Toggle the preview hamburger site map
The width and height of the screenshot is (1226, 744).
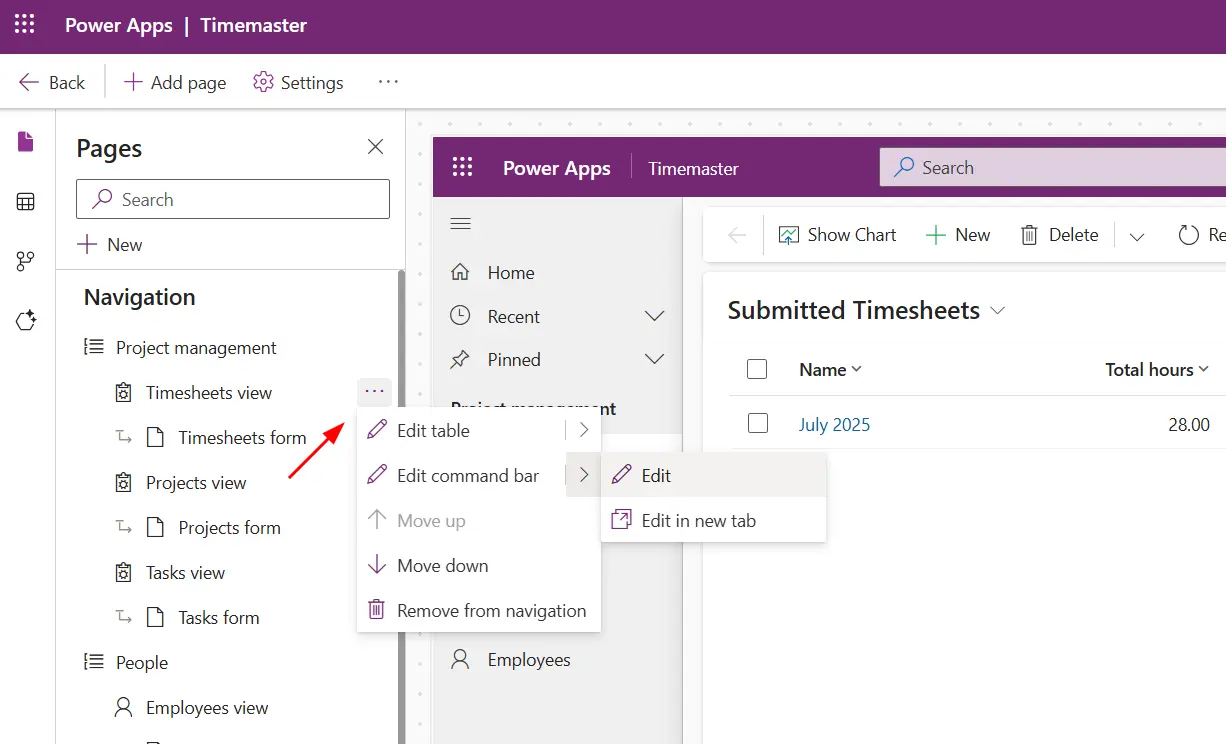[460, 223]
